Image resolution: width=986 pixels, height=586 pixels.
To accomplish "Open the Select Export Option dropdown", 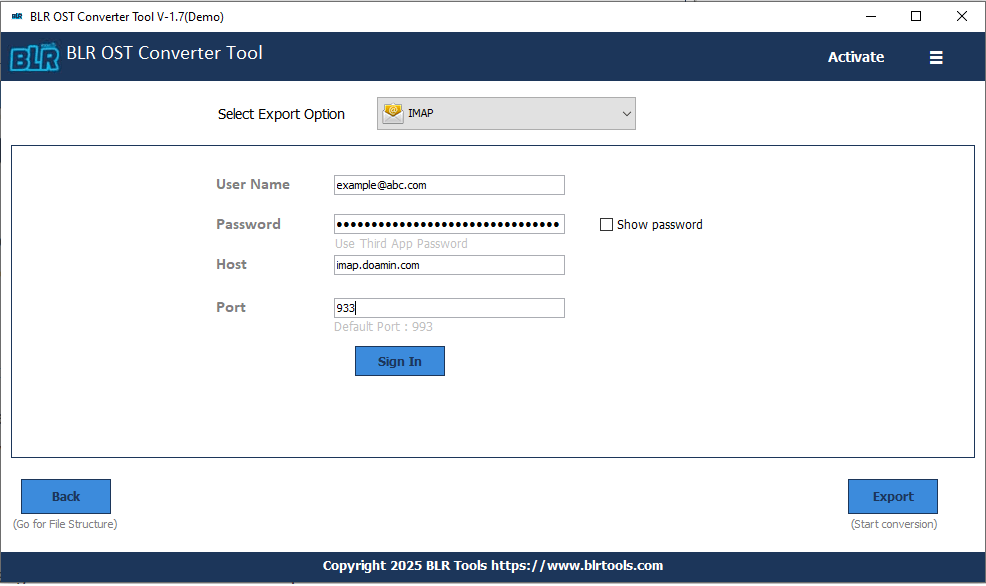I will tap(505, 113).
